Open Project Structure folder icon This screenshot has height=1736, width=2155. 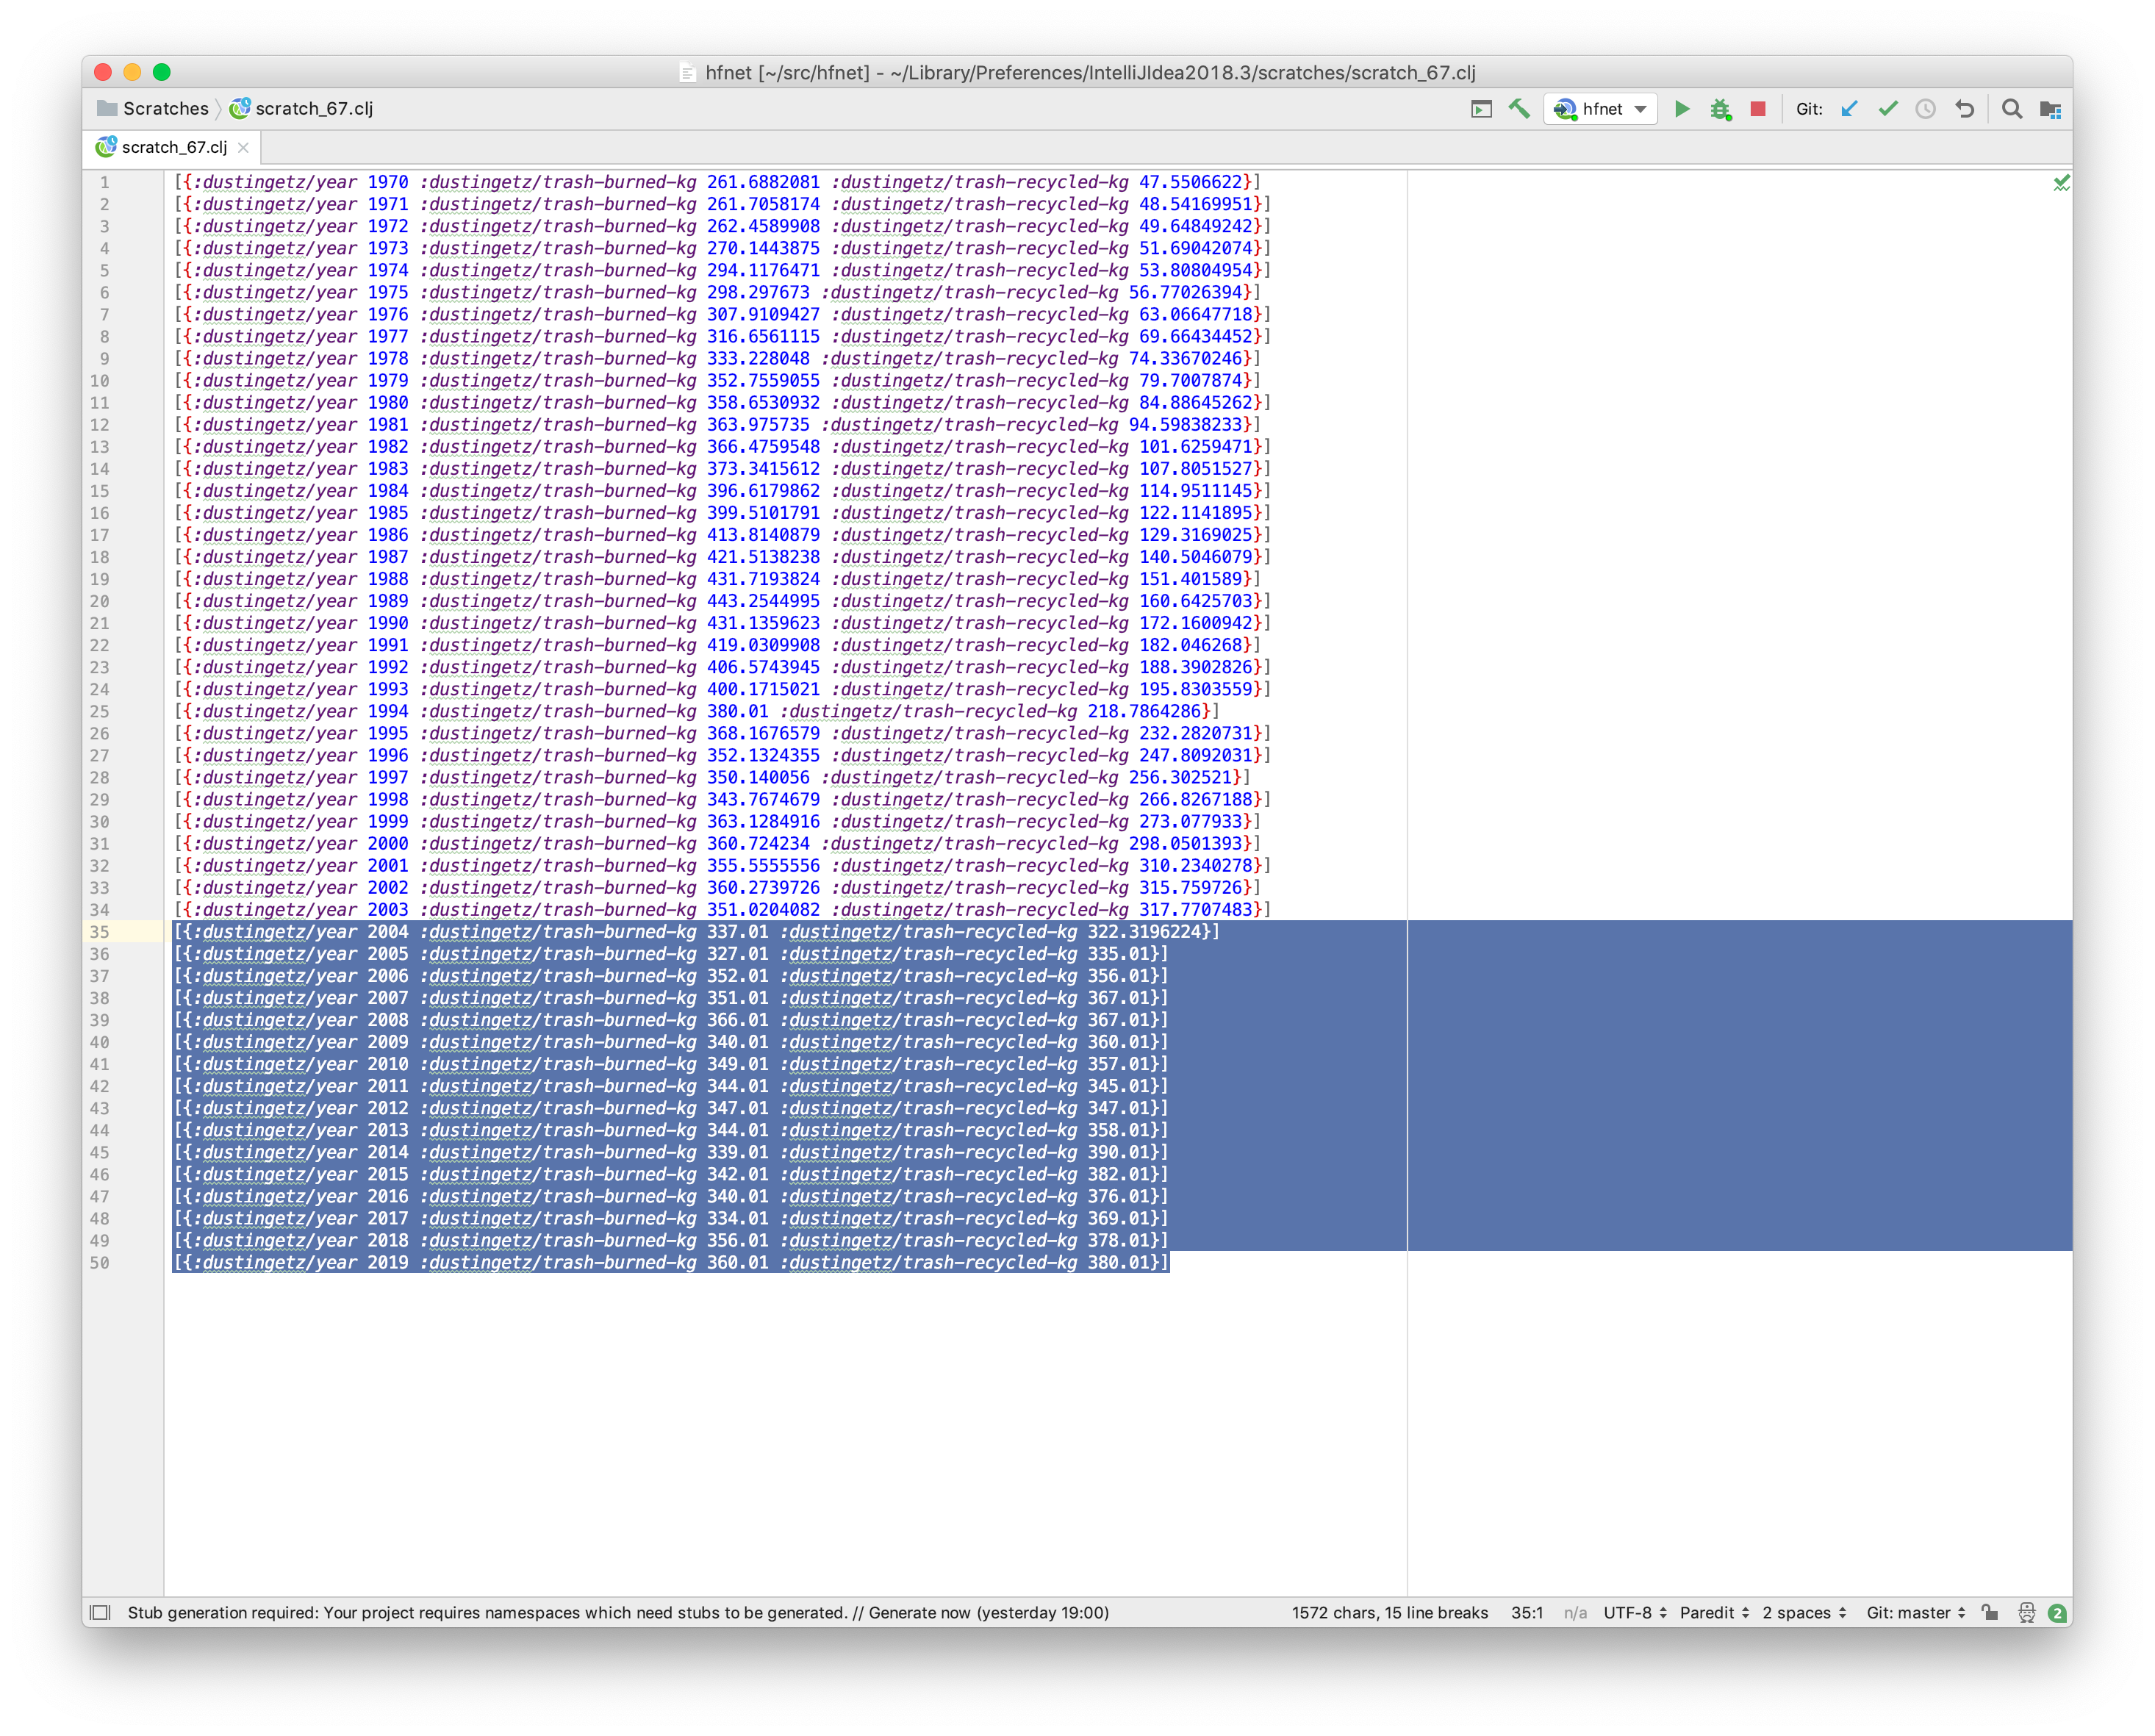coord(2050,109)
